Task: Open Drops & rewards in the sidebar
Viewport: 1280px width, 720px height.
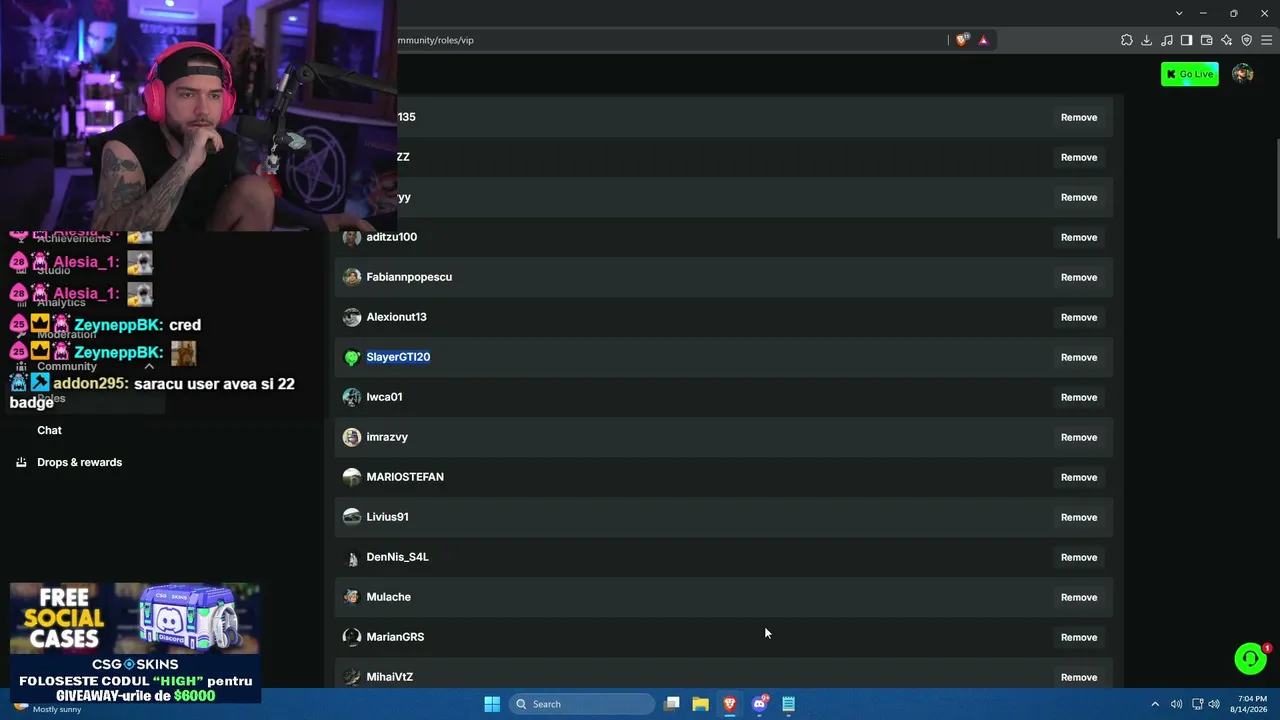Action: click(x=79, y=462)
